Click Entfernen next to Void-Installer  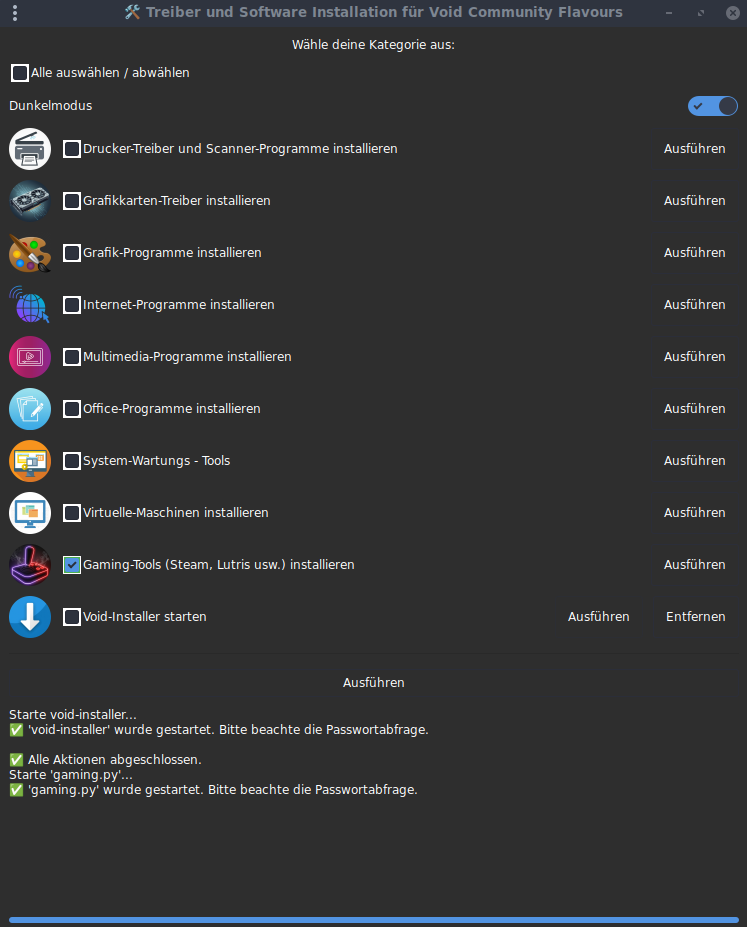[x=695, y=617]
